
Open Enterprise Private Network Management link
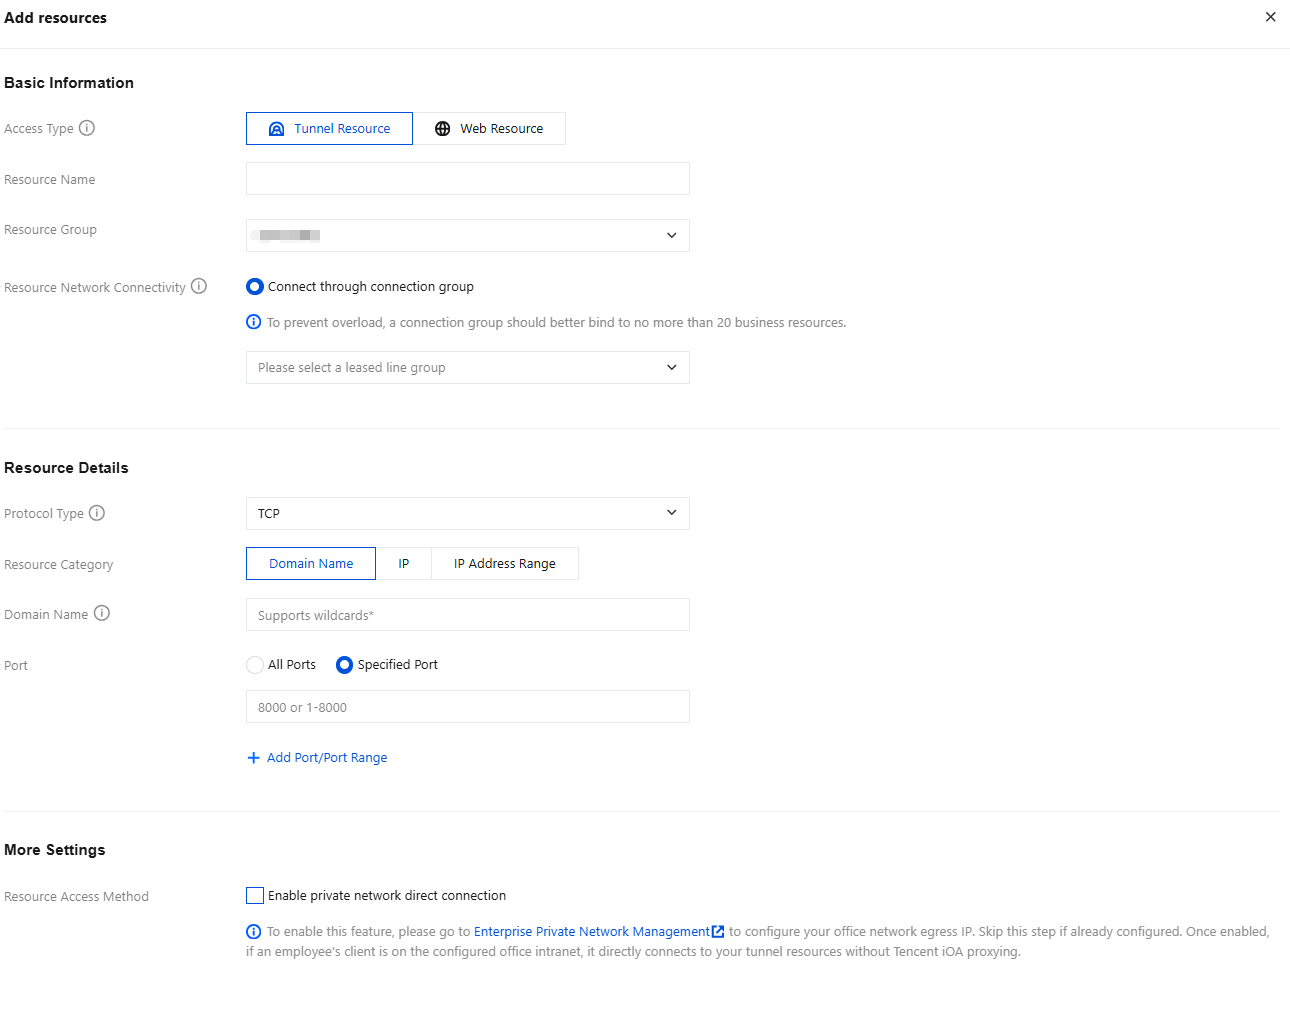click(x=592, y=932)
